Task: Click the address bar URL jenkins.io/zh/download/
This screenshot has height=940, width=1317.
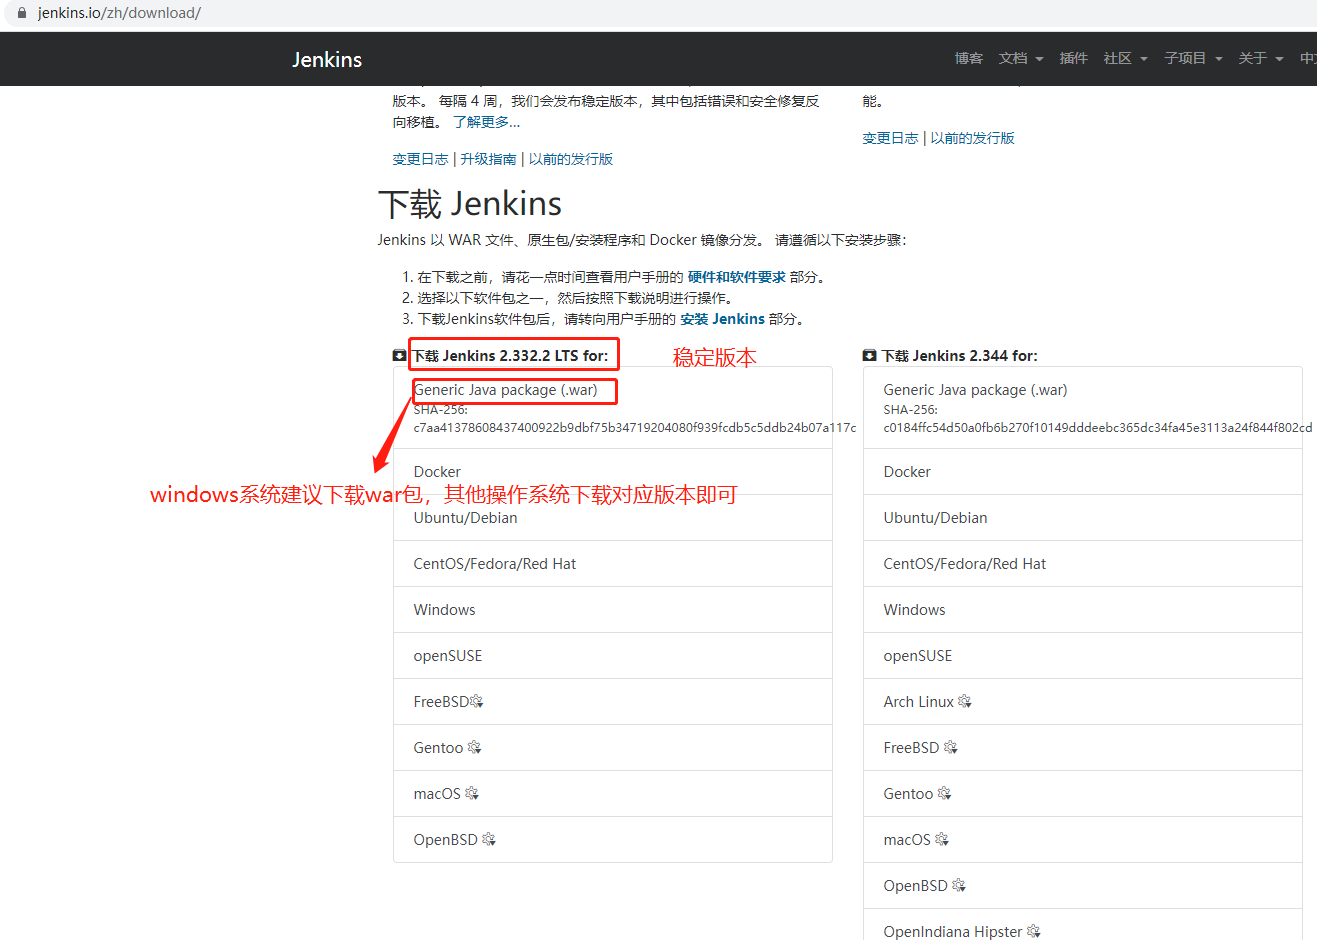Action: [x=119, y=13]
